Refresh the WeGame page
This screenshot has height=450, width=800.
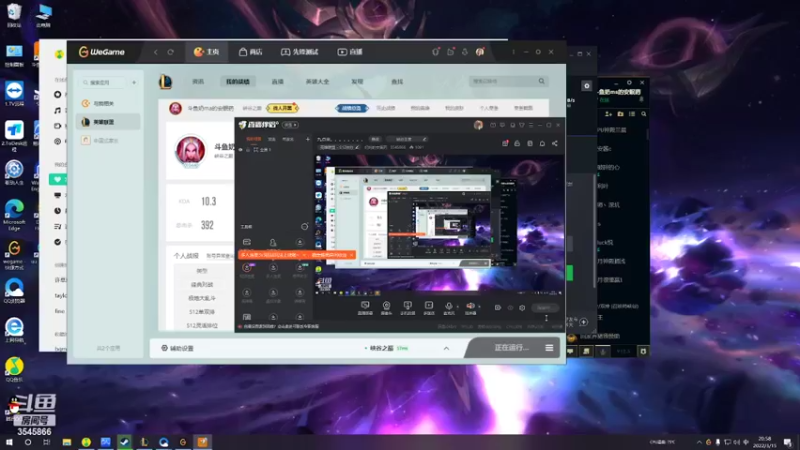[170, 52]
